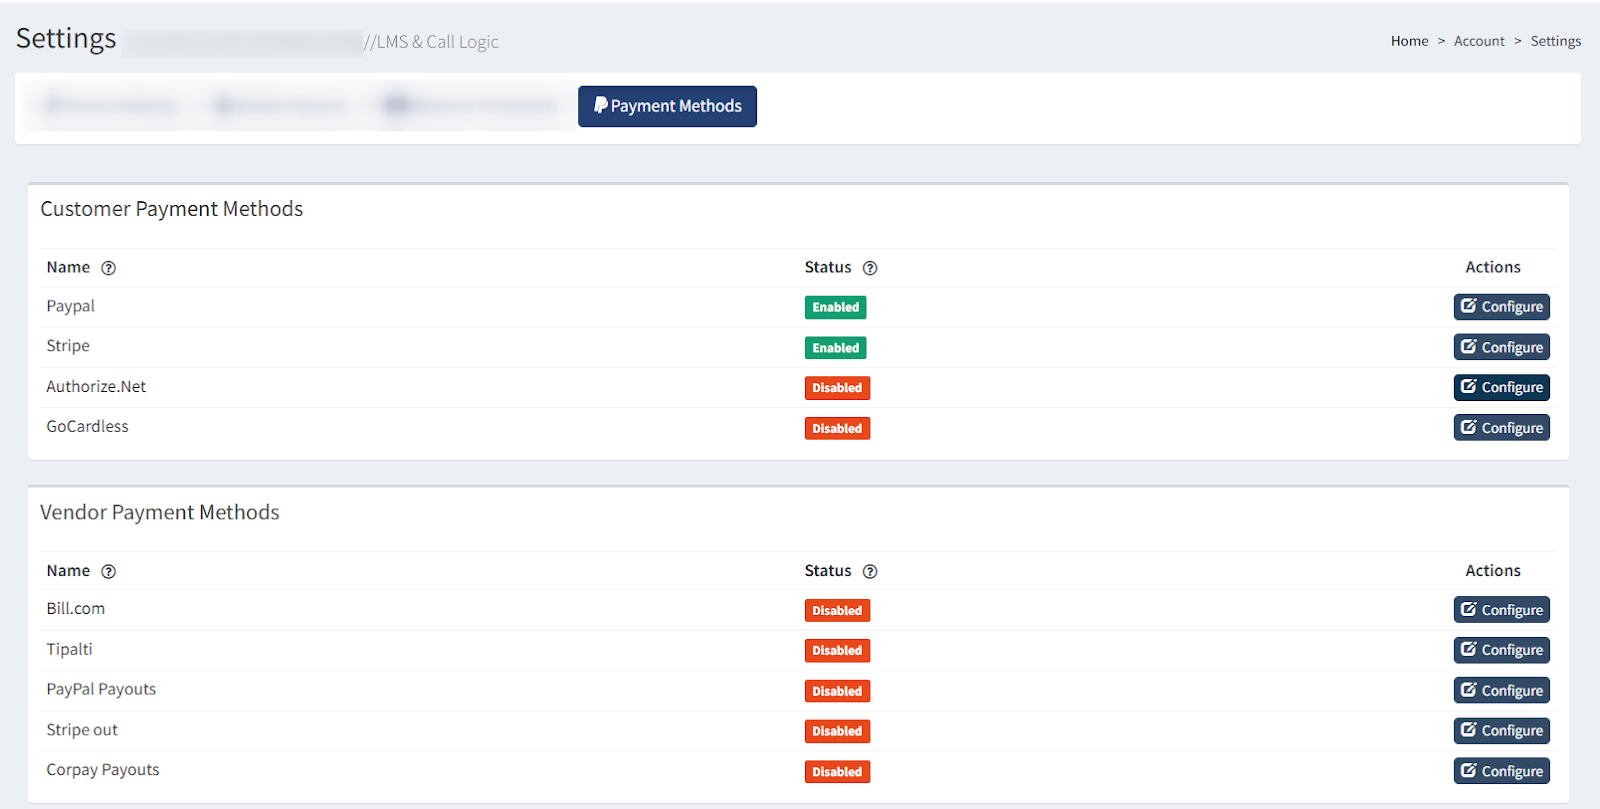Click the Disabled badge for Tipalti
The width and height of the screenshot is (1600, 809).
click(x=837, y=651)
